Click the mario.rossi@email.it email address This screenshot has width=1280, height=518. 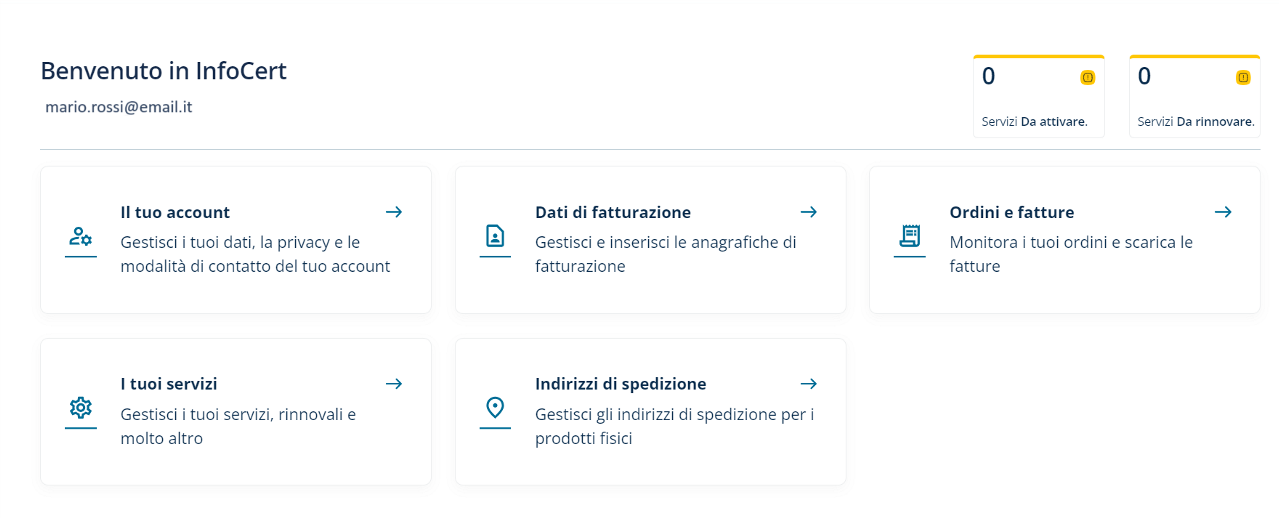(x=119, y=106)
